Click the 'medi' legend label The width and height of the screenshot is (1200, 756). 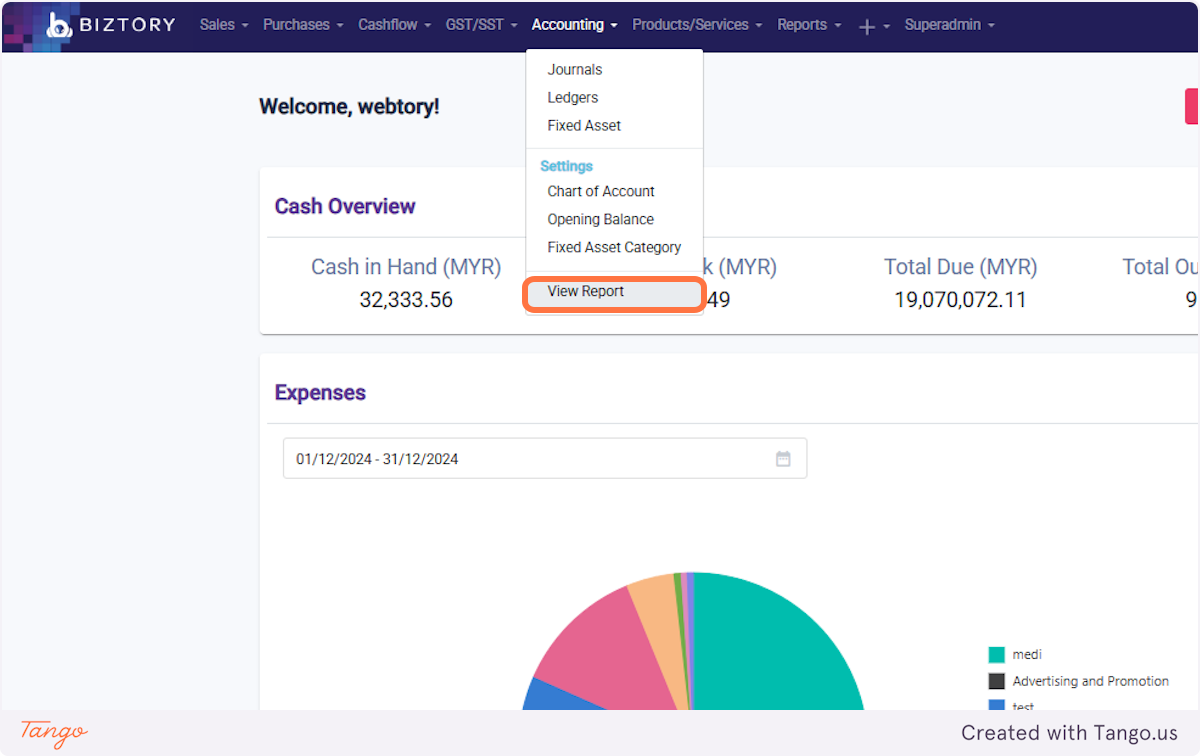pyautogui.click(x=1027, y=655)
